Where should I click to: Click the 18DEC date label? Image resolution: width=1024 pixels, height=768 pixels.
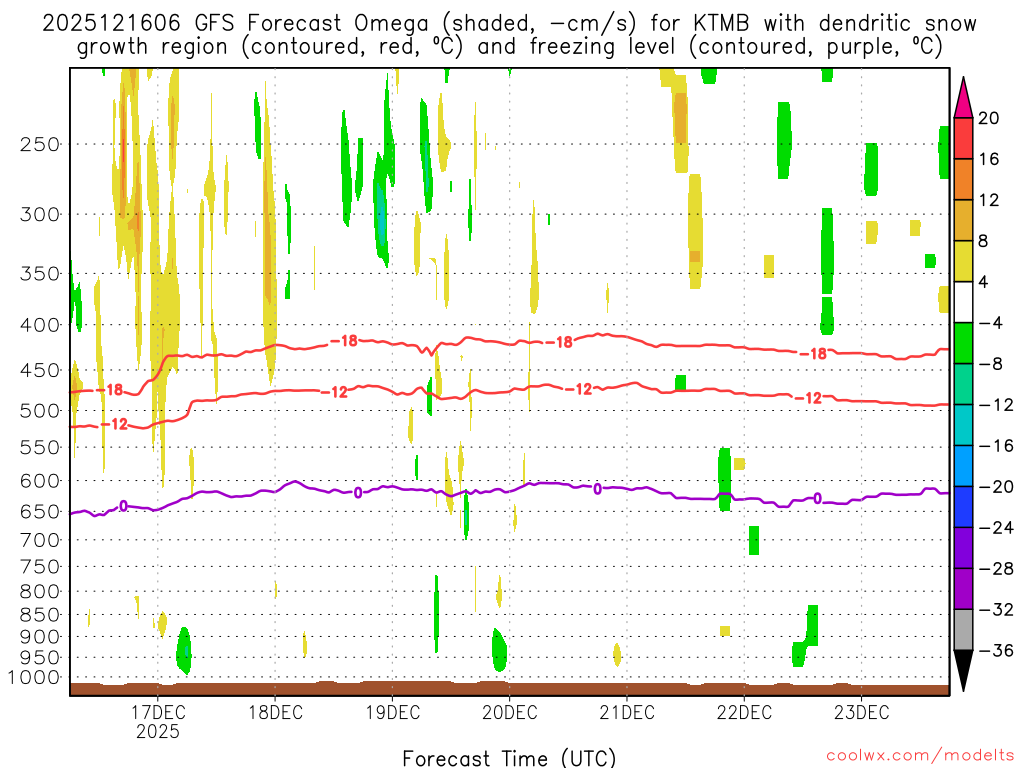pyautogui.click(x=275, y=712)
